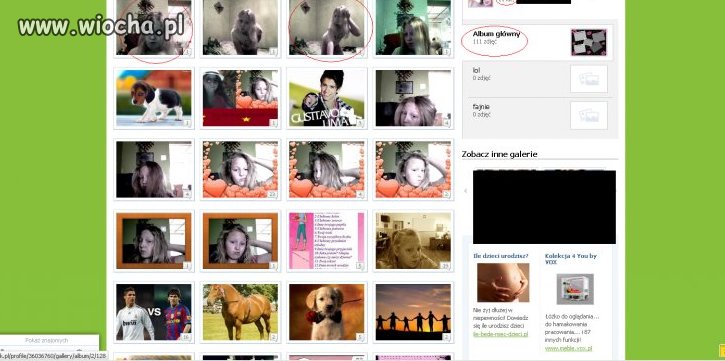Open the sunset silhouettes holding hands thumbnail
Viewport: 725px width, 361px height.
[x=413, y=312]
